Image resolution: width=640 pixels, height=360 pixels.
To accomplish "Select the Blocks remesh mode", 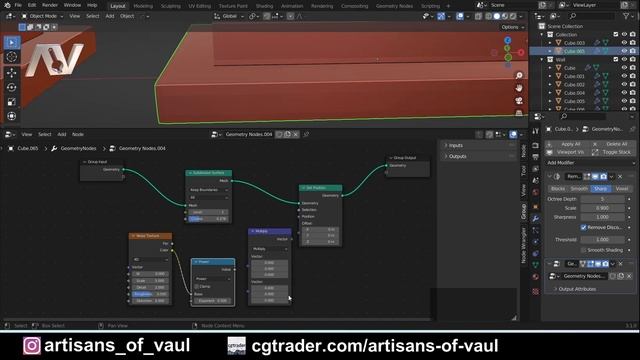I will pos(558,189).
